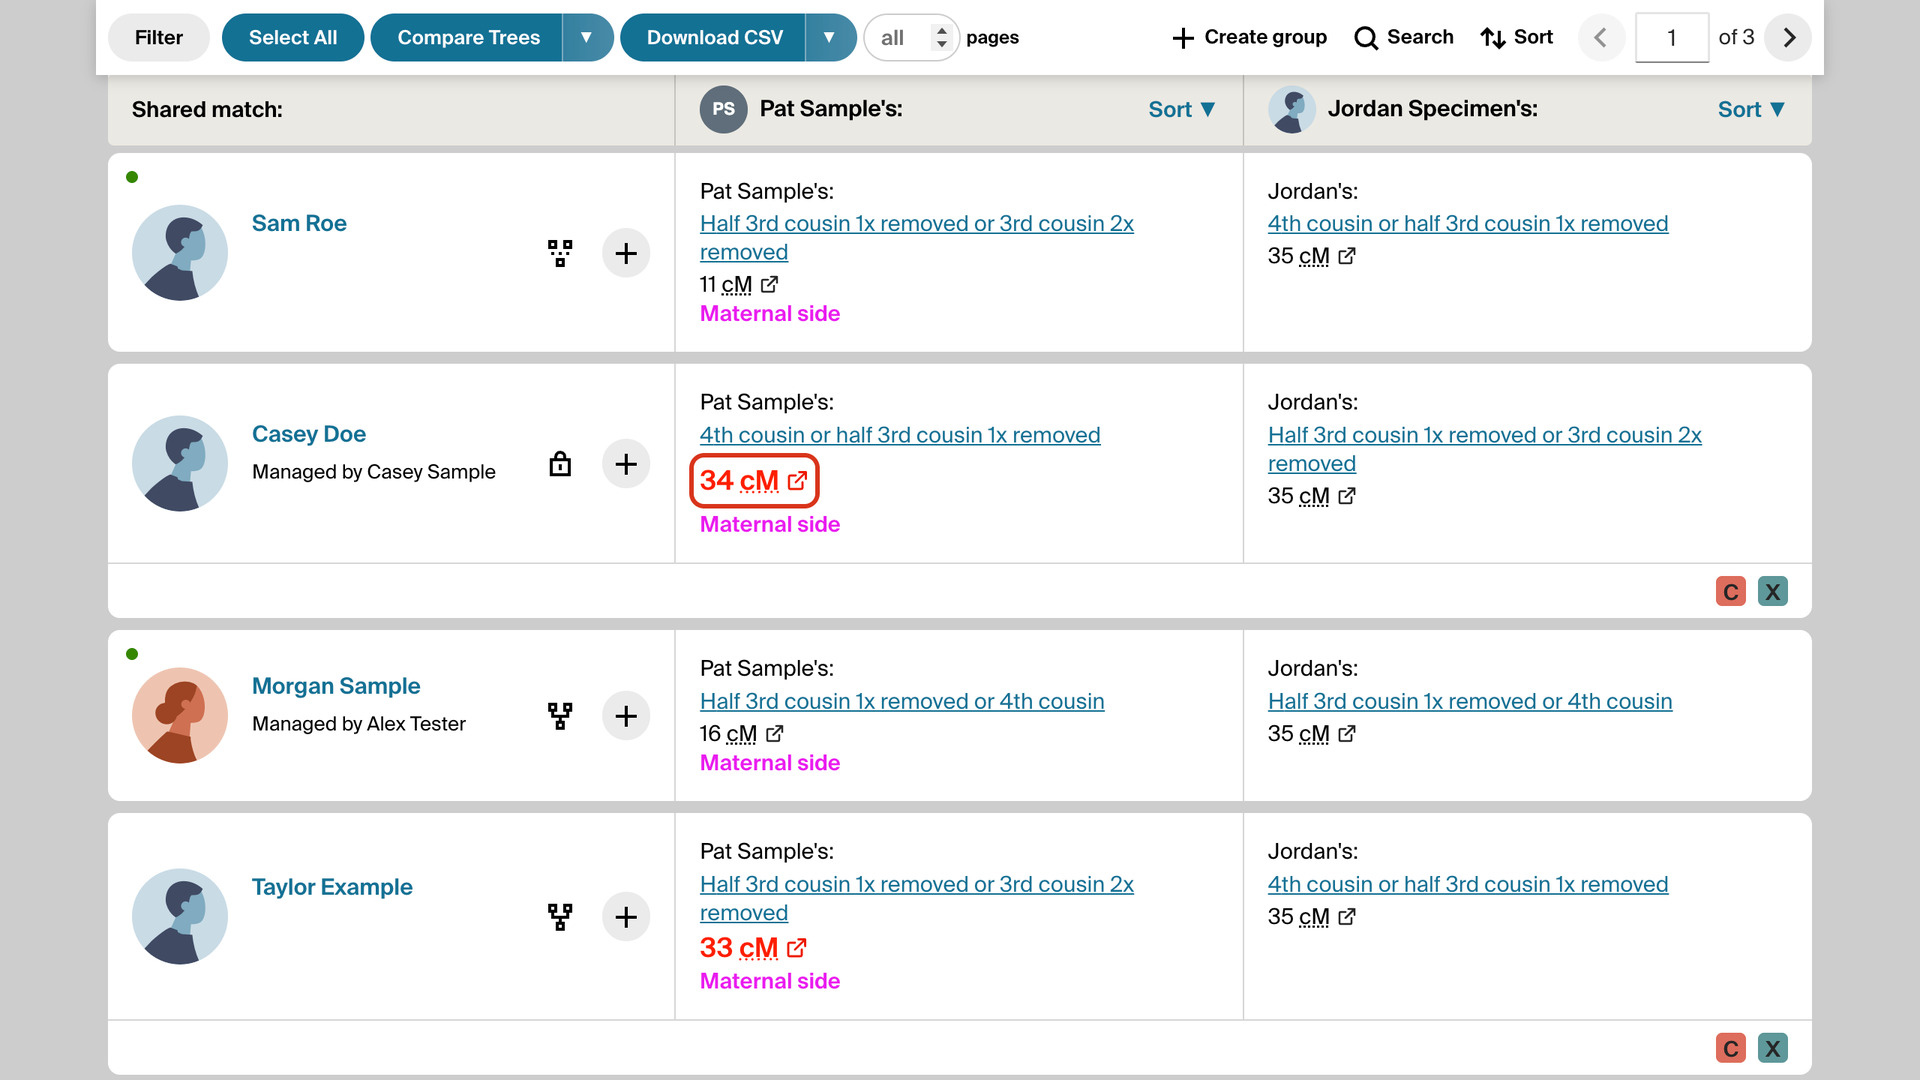The width and height of the screenshot is (1920, 1080).
Task: Open Sam Roe's family tree icon
Action: coord(560,253)
